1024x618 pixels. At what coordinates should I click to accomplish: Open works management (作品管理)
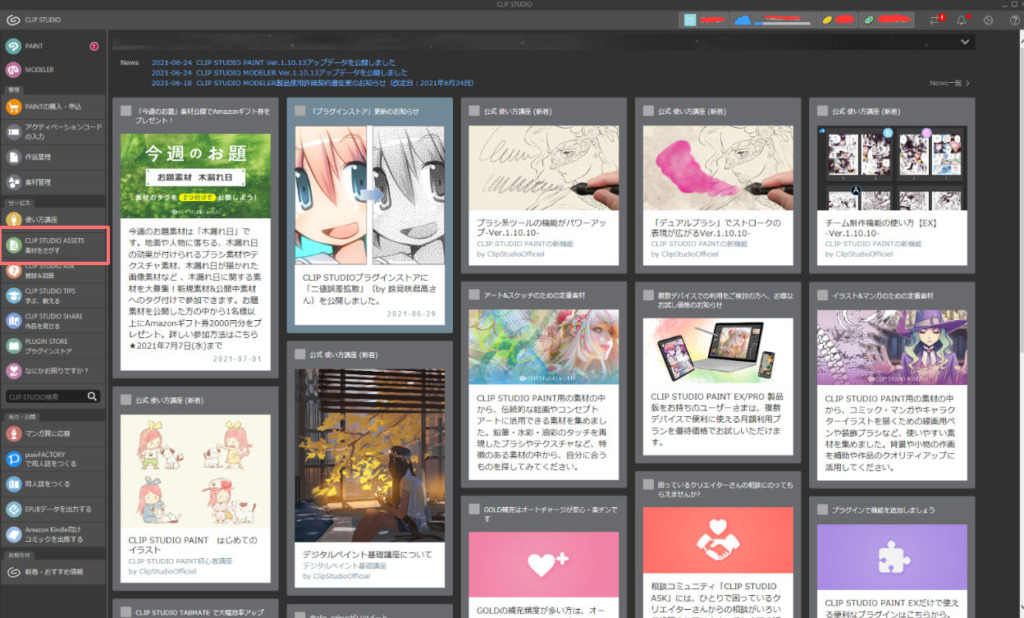tap(52, 157)
